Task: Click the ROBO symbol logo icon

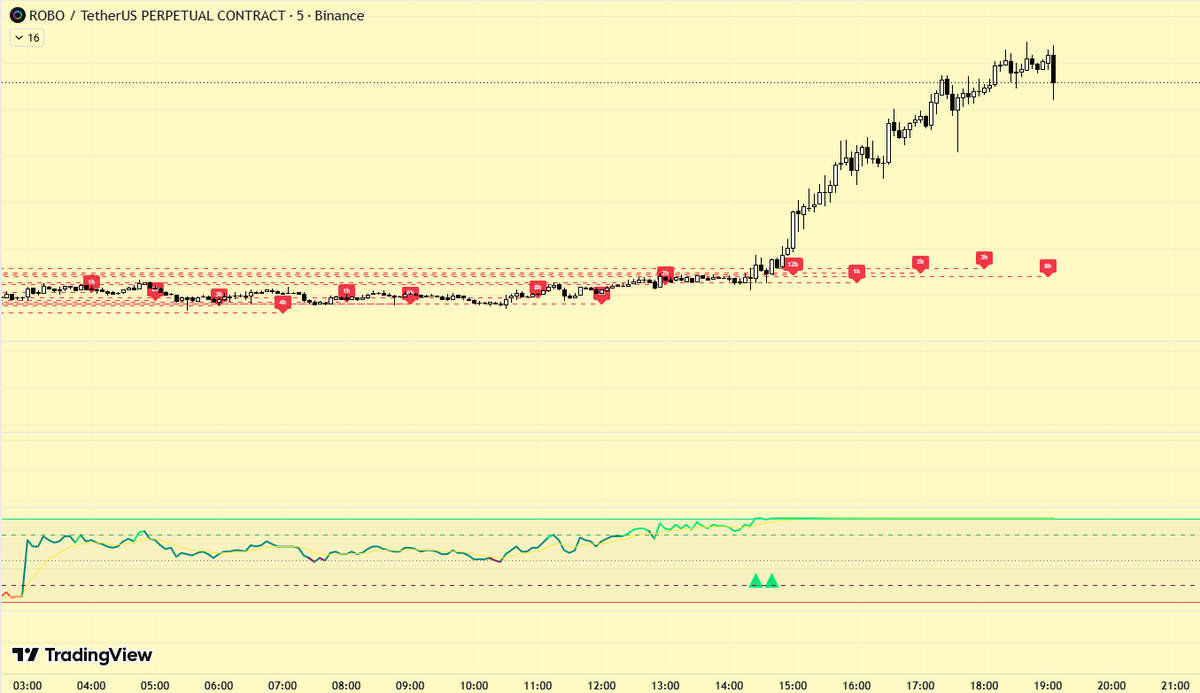Action: coord(17,16)
